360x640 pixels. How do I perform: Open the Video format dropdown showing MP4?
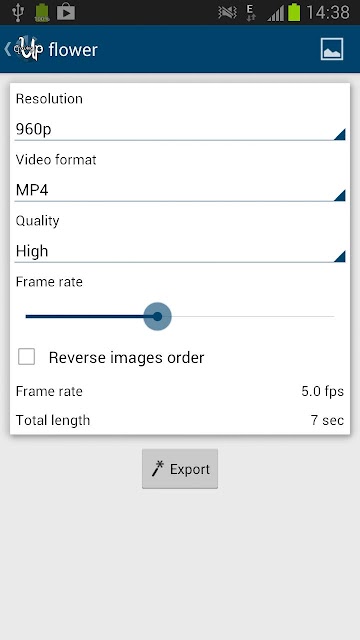tap(180, 191)
